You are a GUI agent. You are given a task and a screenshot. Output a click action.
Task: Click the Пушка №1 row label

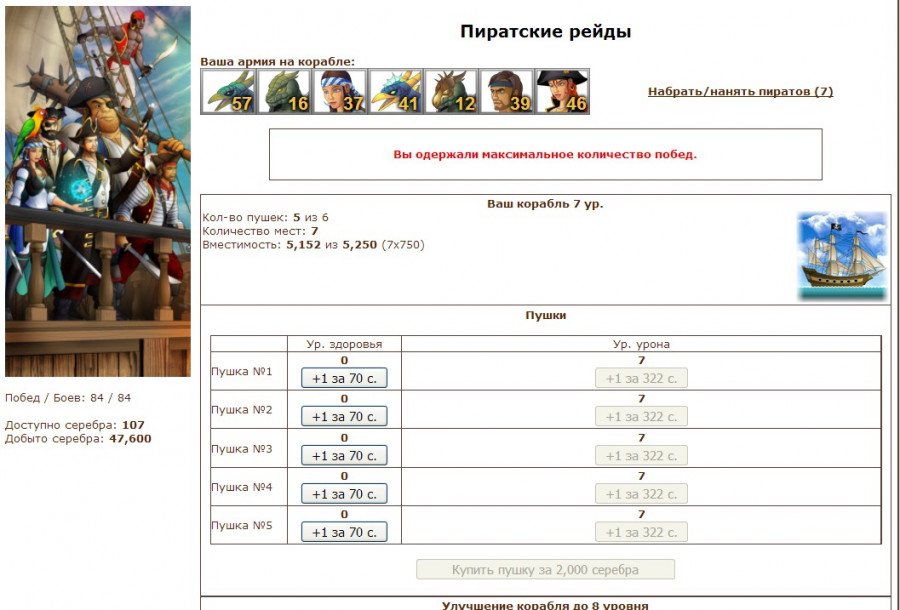[x=242, y=371]
